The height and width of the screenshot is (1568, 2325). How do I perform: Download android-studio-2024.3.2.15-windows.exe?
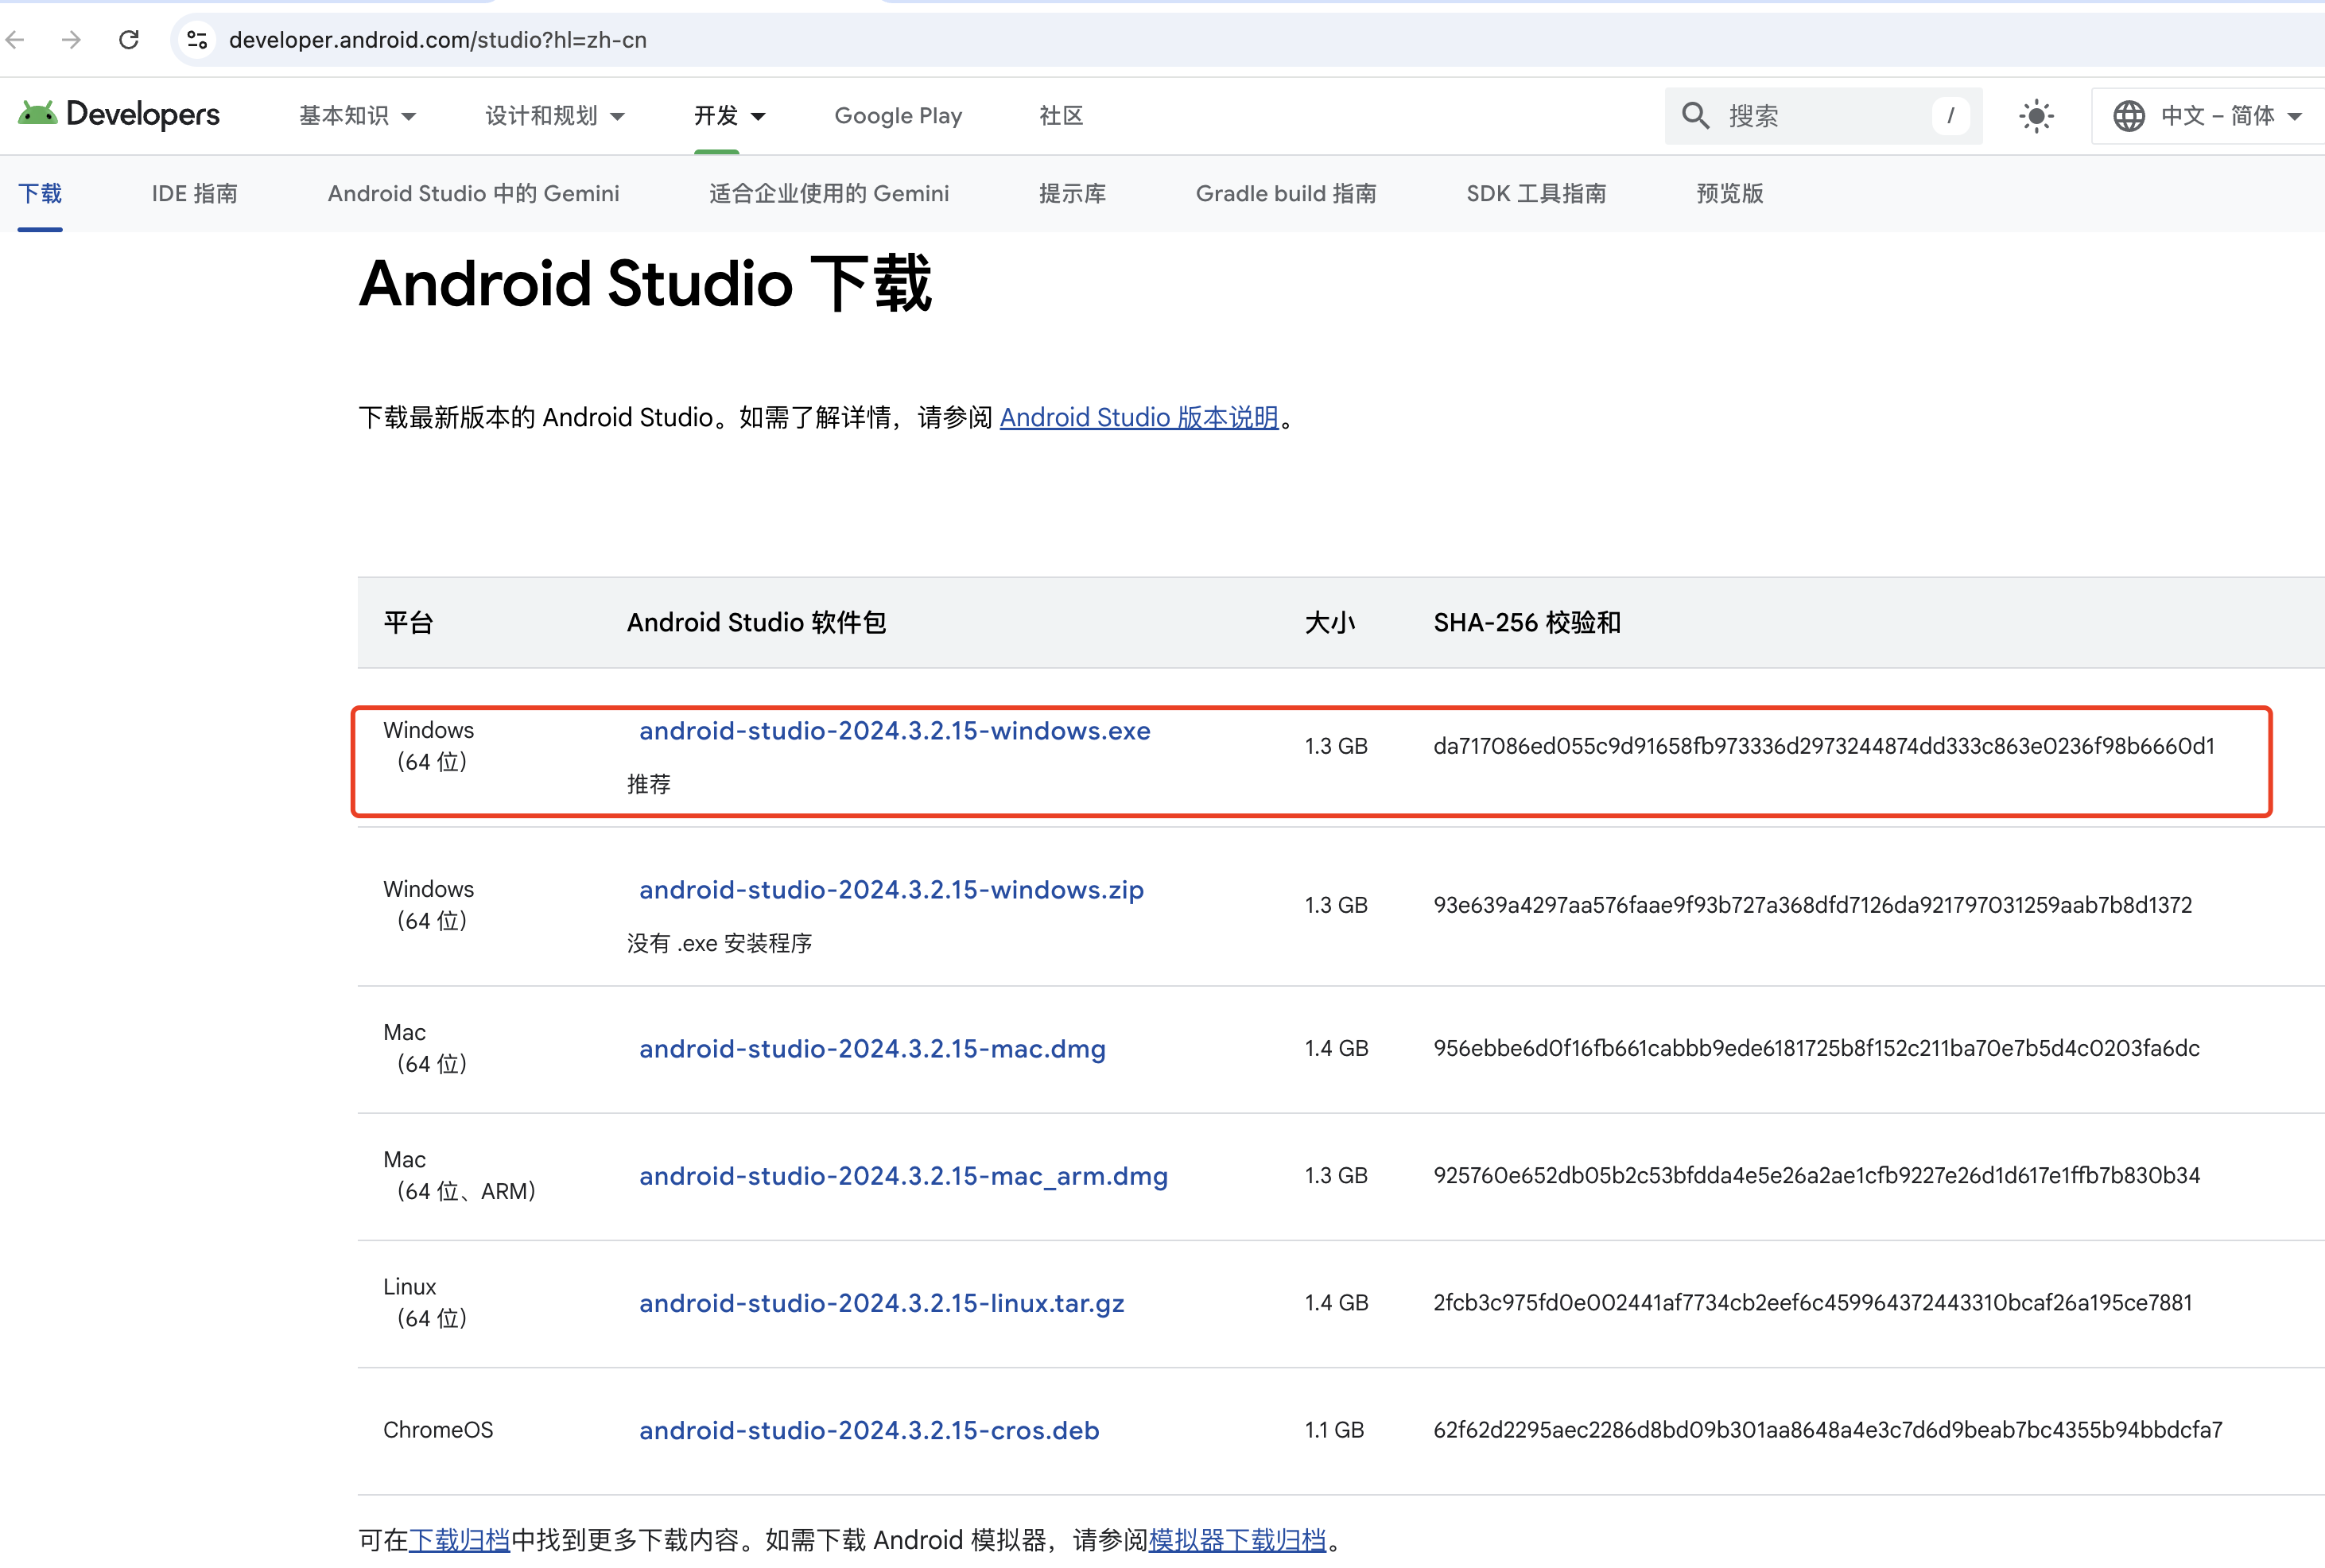pyautogui.click(x=894, y=731)
